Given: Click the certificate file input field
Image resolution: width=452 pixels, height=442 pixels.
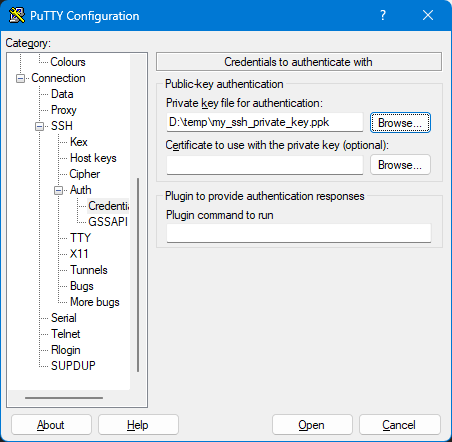Looking at the screenshot, I should coord(265,165).
